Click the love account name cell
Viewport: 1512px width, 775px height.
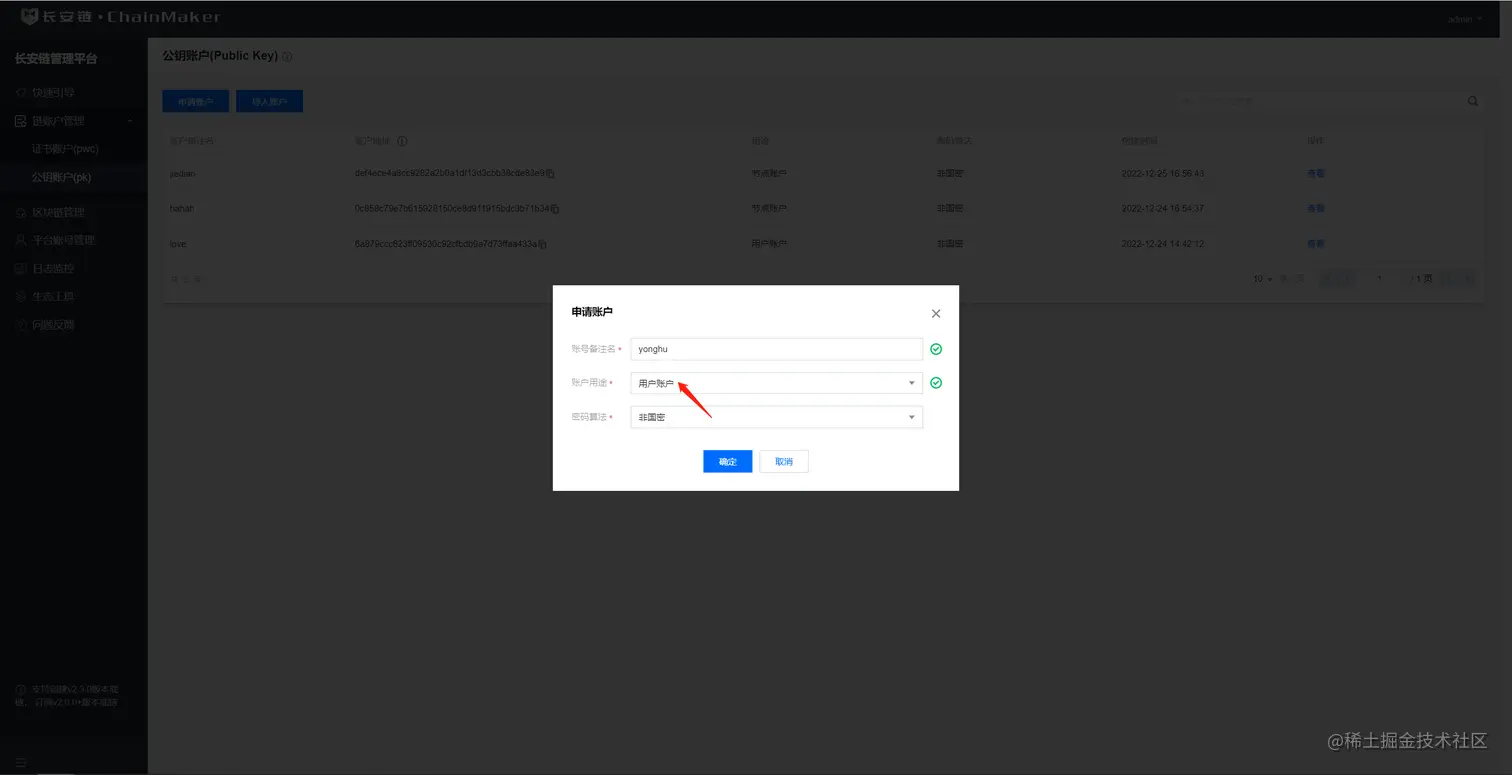[178, 244]
